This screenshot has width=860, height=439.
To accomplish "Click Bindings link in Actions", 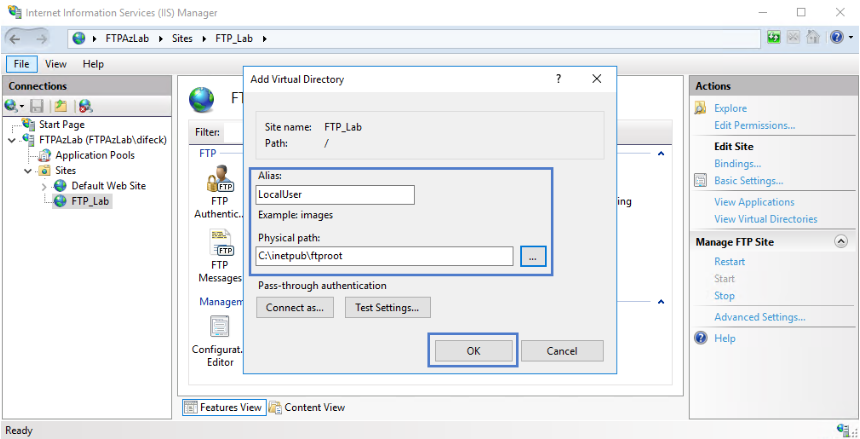I will 737,164.
